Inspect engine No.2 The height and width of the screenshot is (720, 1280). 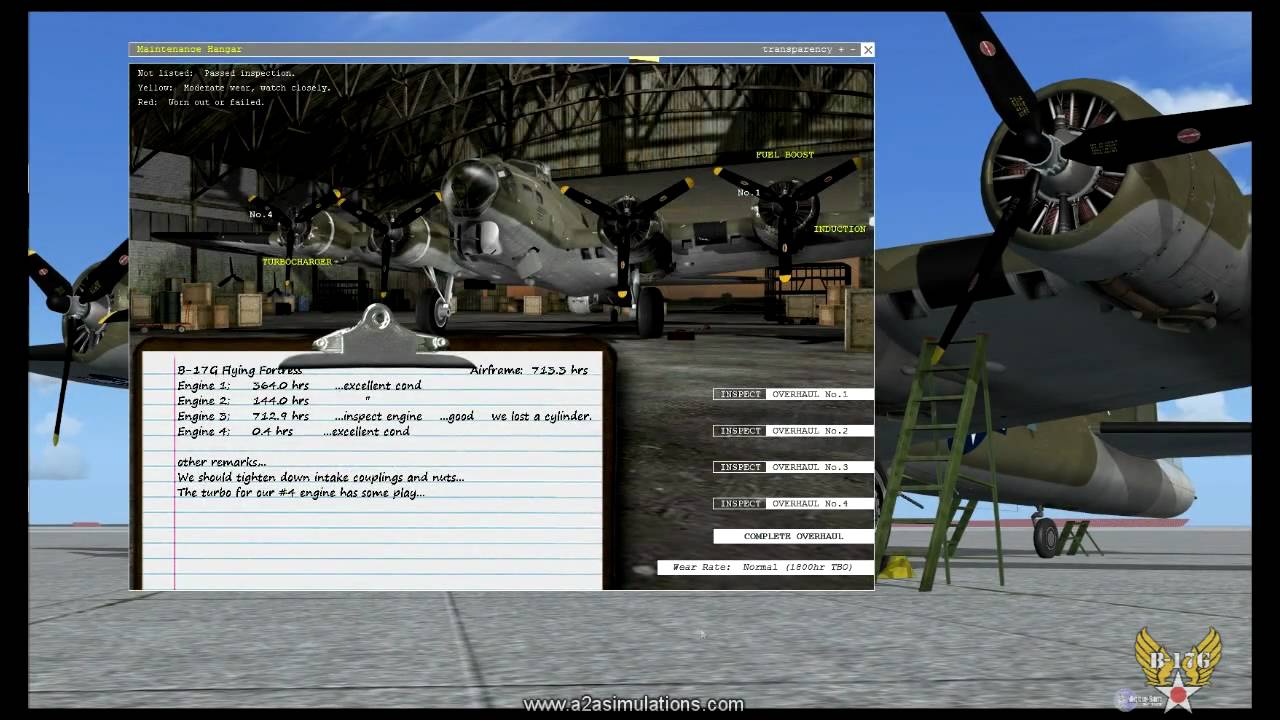point(740,431)
